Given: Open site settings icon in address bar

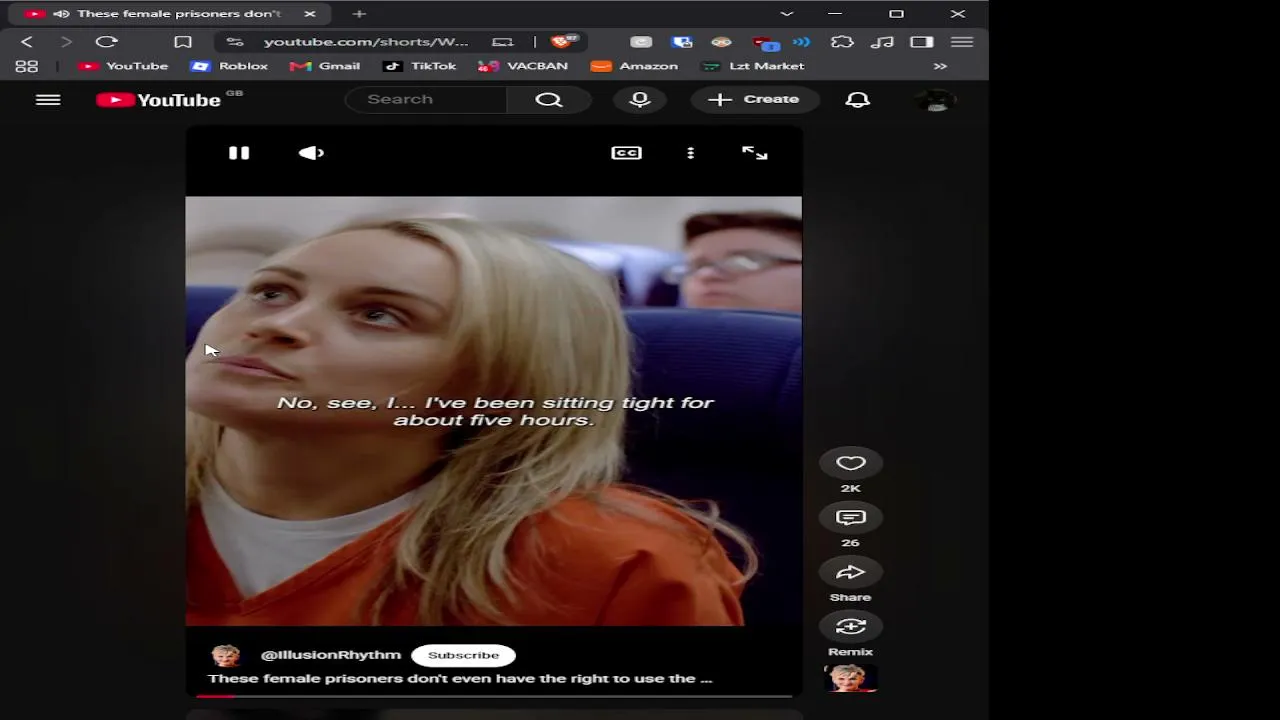Looking at the screenshot, I should point(234,42).
